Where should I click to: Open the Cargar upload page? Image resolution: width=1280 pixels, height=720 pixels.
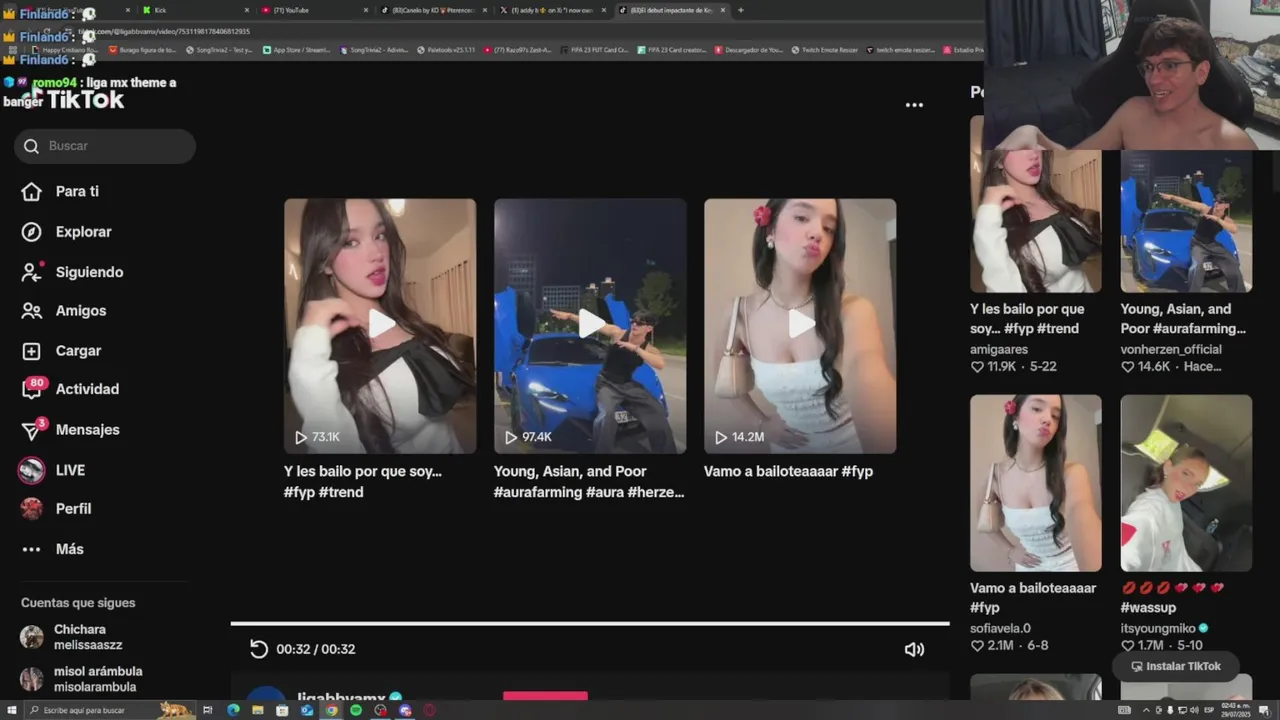[63, 350]
